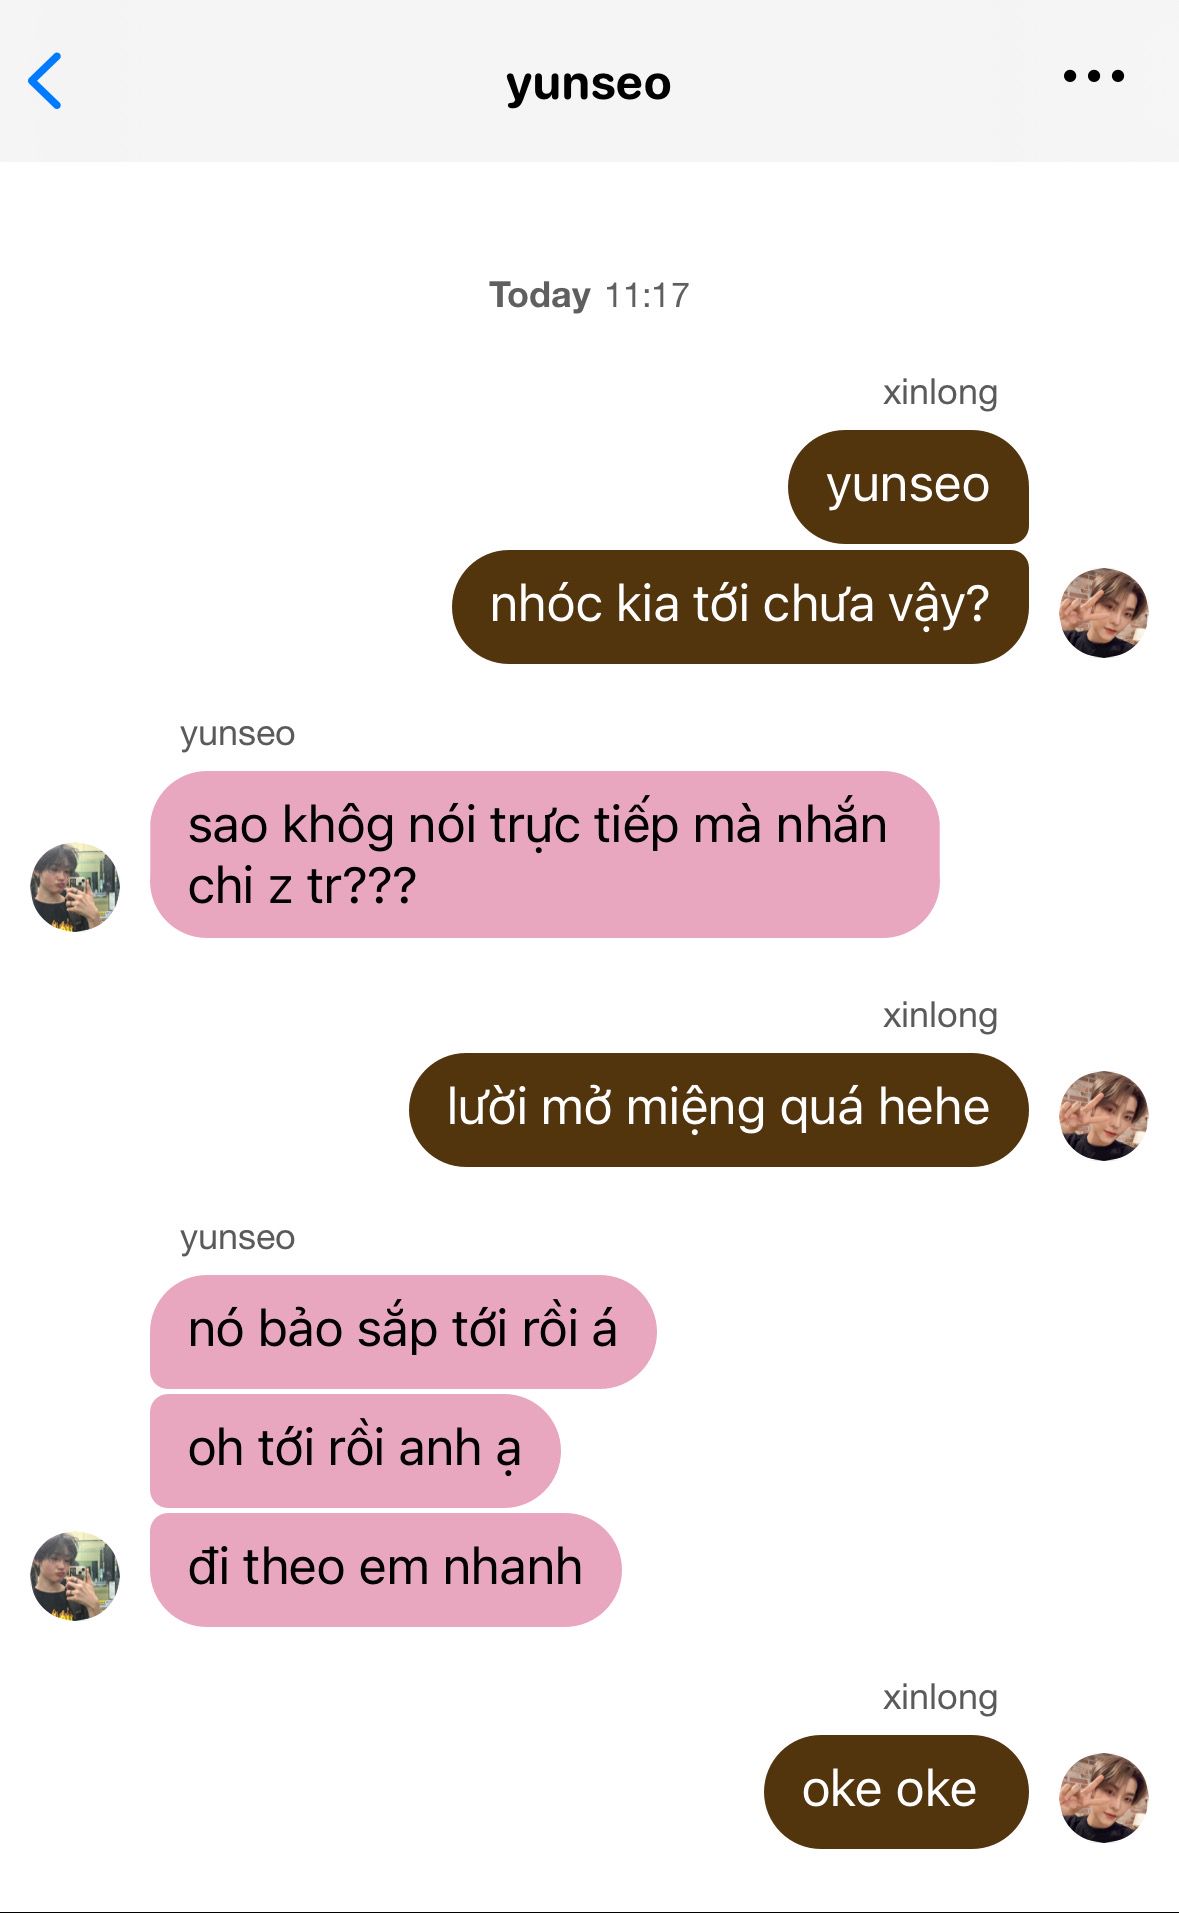The width and height of the screenshot is (1179, 1913).
Task: Select the "nhóc kia tới chưa vậy?" message
Action: (740, 607)
